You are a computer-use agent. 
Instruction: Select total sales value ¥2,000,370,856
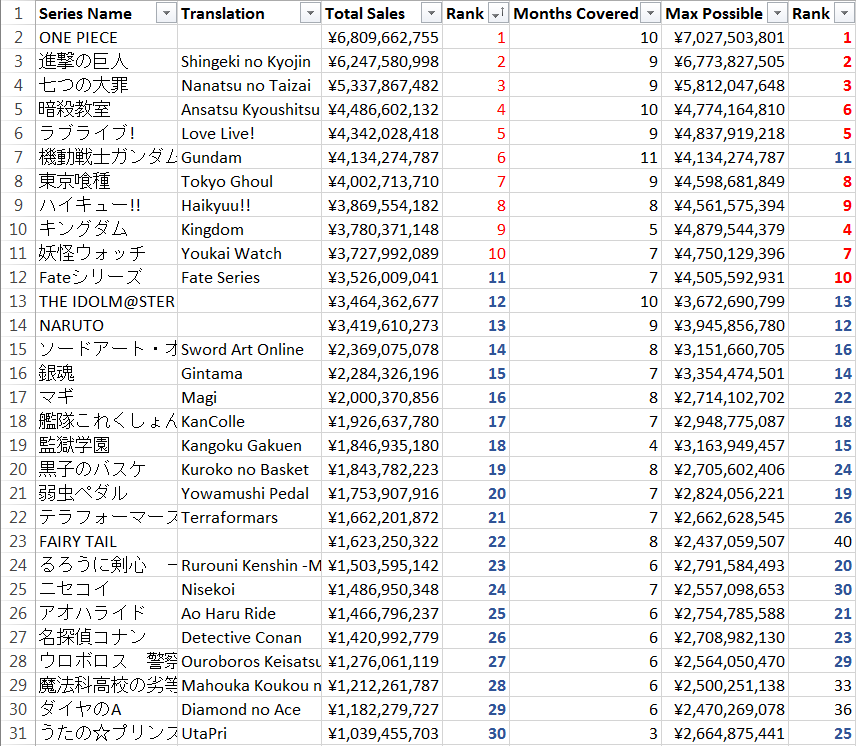382,398
